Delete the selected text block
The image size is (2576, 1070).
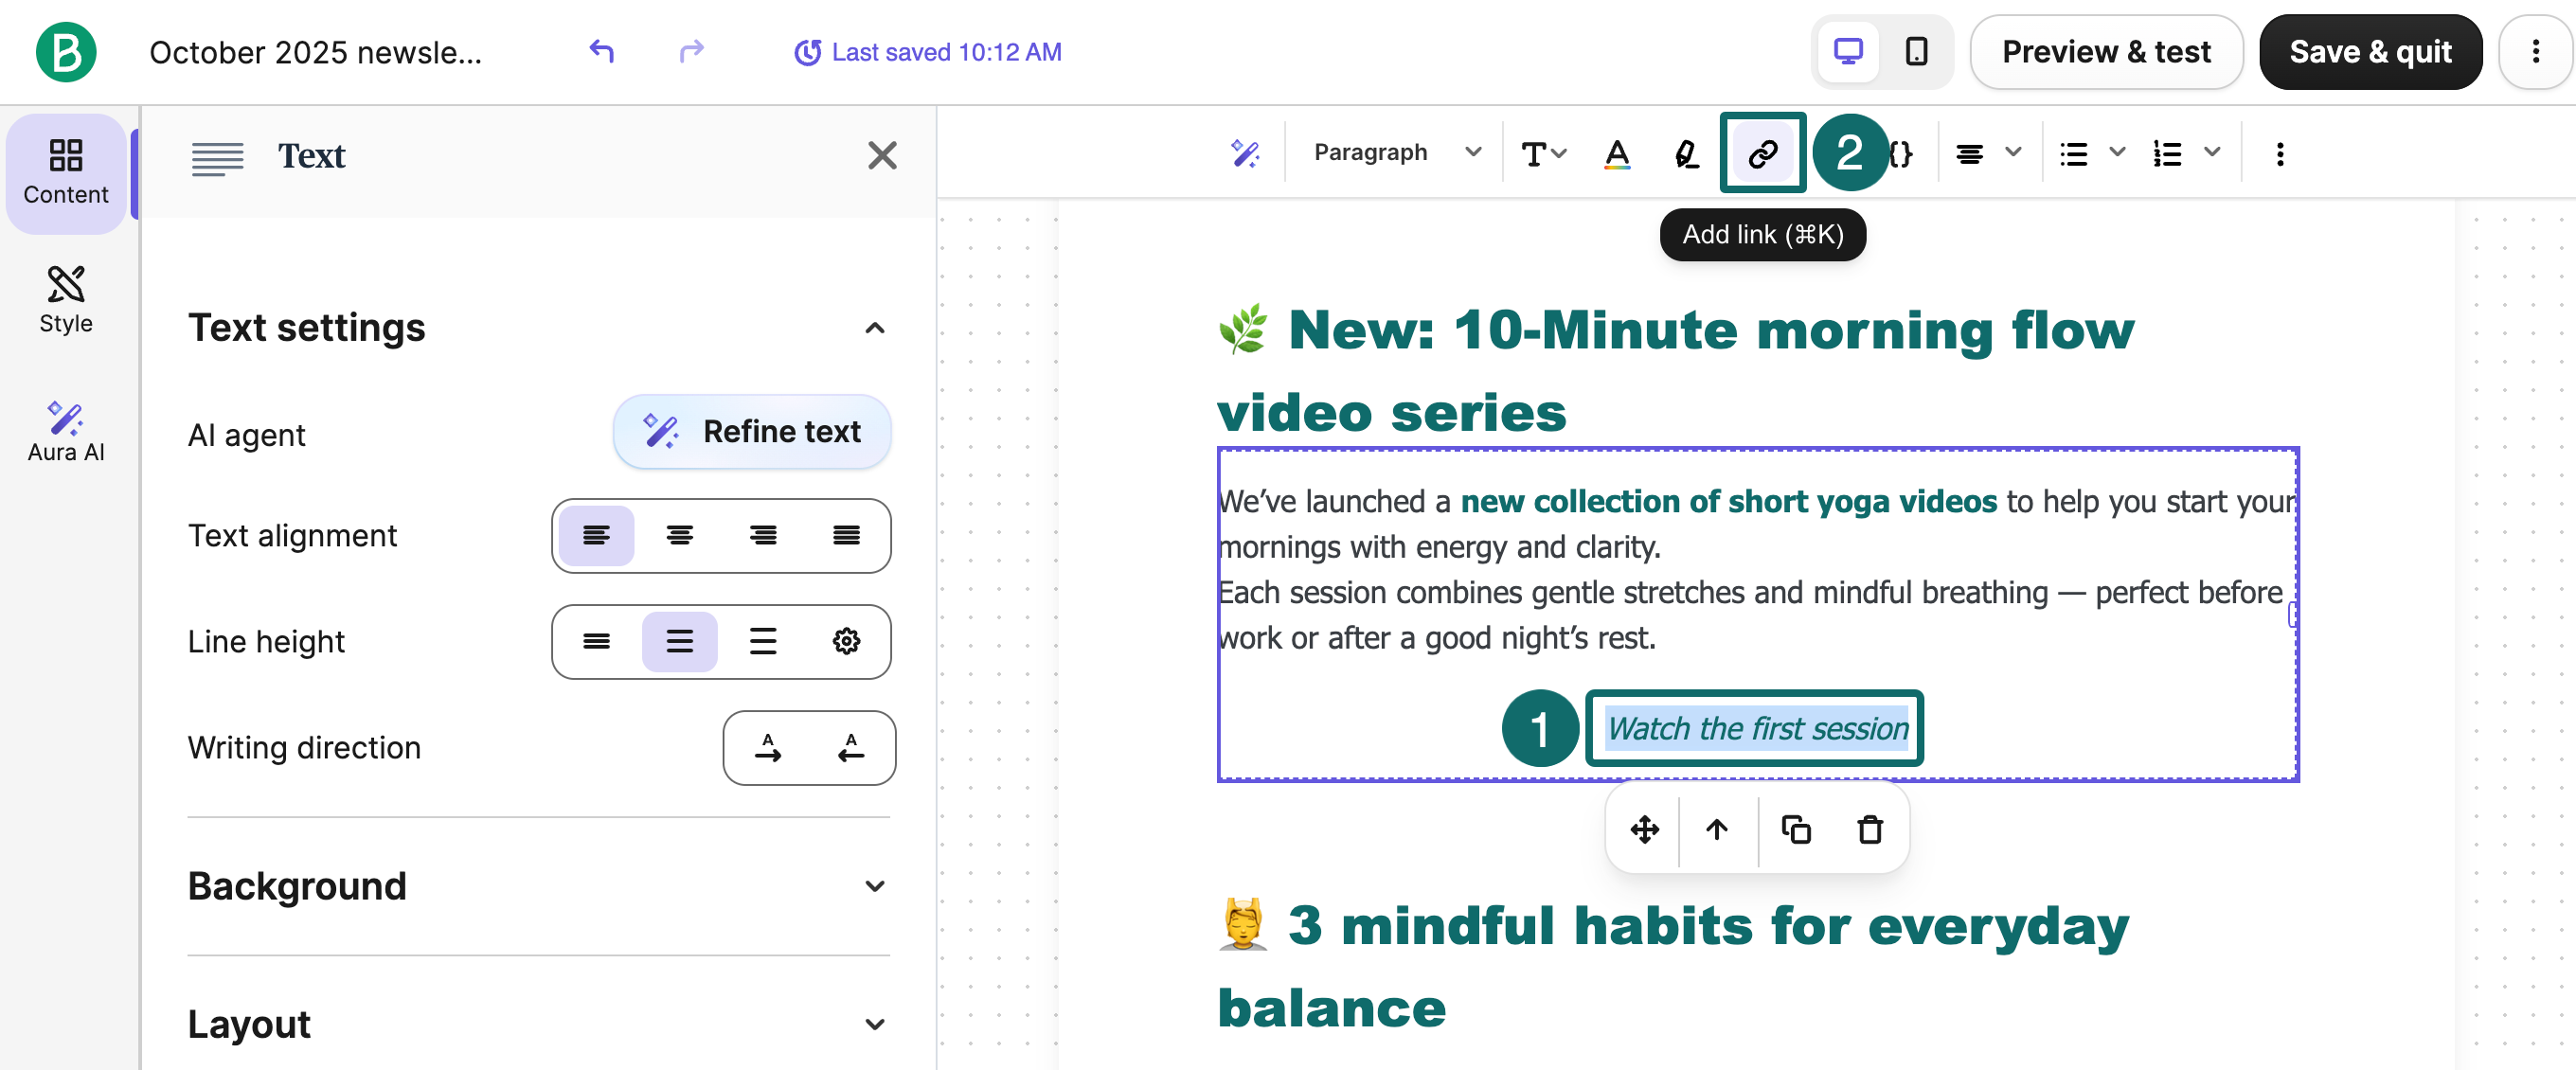(1870, 829)
